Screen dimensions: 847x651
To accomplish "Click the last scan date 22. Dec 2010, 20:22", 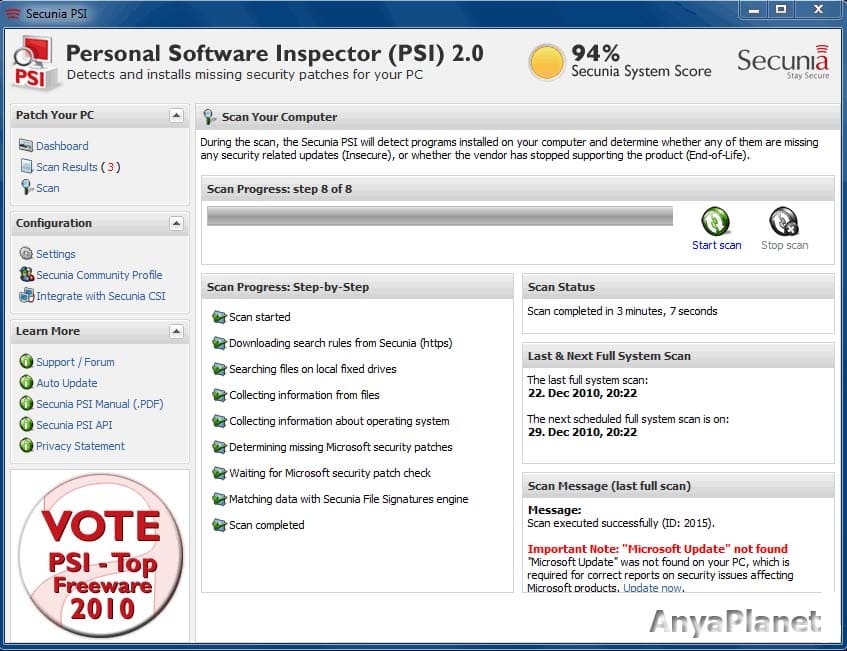I will pos(582,393).
